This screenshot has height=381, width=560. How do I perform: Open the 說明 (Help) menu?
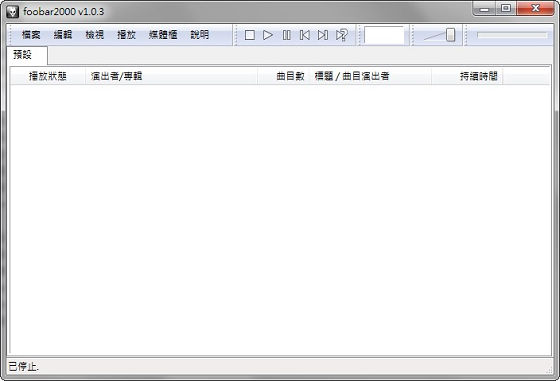[200, 35]
